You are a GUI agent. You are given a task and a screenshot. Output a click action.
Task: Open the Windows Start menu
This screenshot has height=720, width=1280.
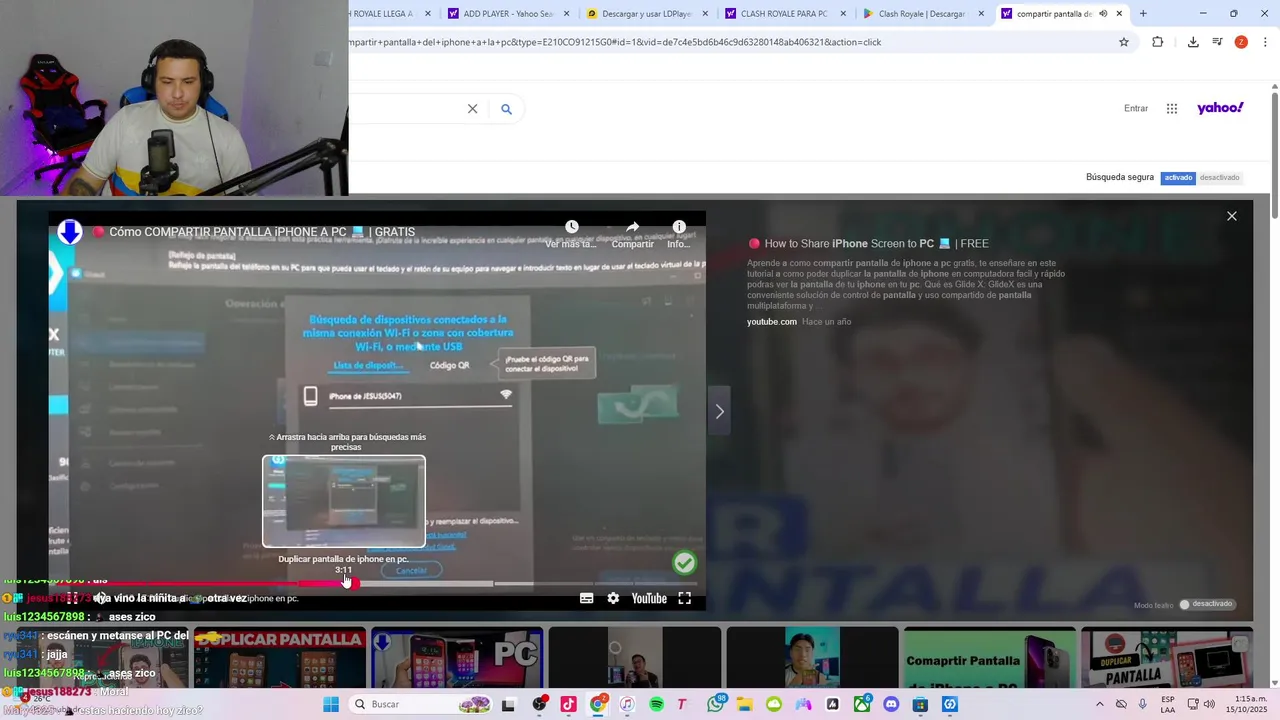tap(331, 704)
